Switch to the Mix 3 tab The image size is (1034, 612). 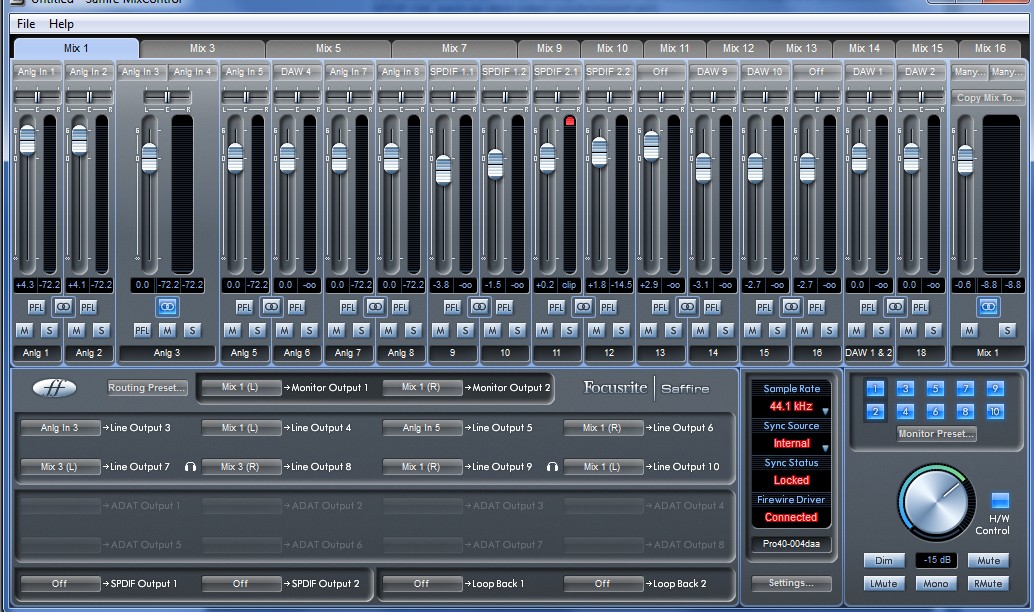tap(202, 49)
